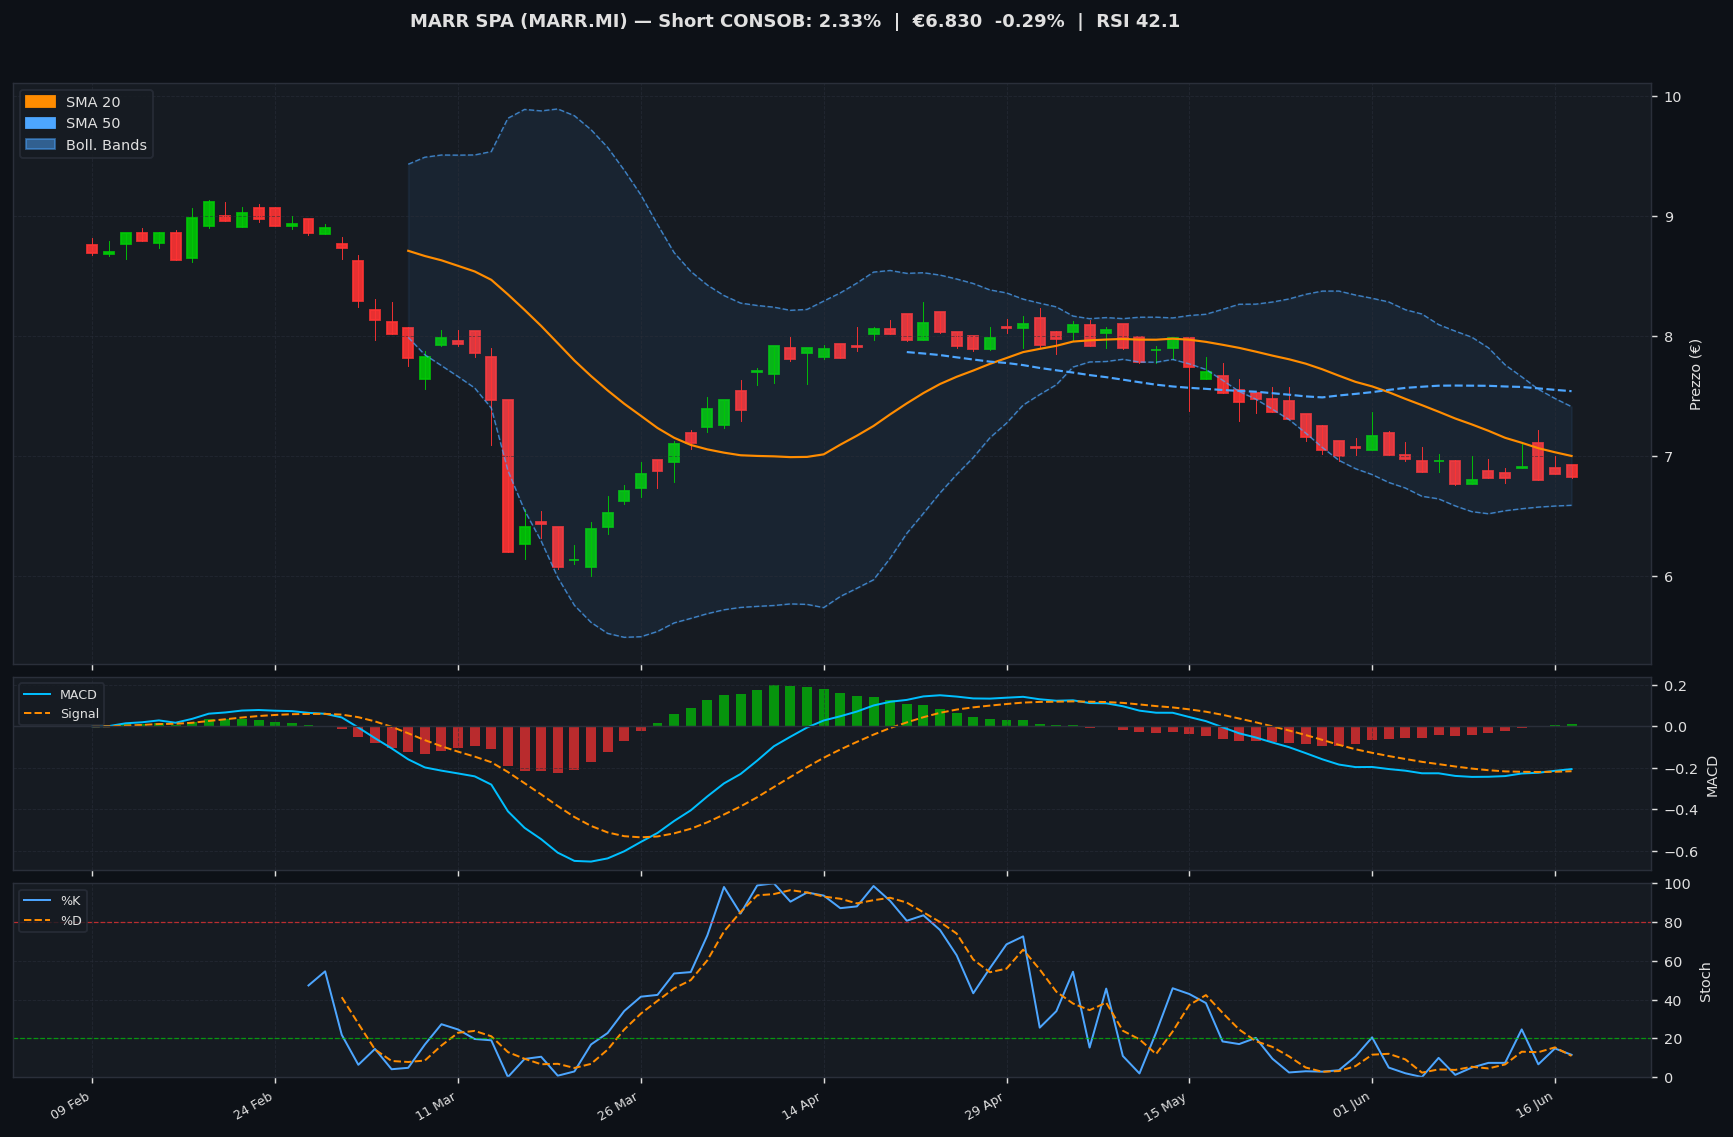Click the "Stoch" axis title
Screen dimensions: 1733x1137
point(1705,982)
